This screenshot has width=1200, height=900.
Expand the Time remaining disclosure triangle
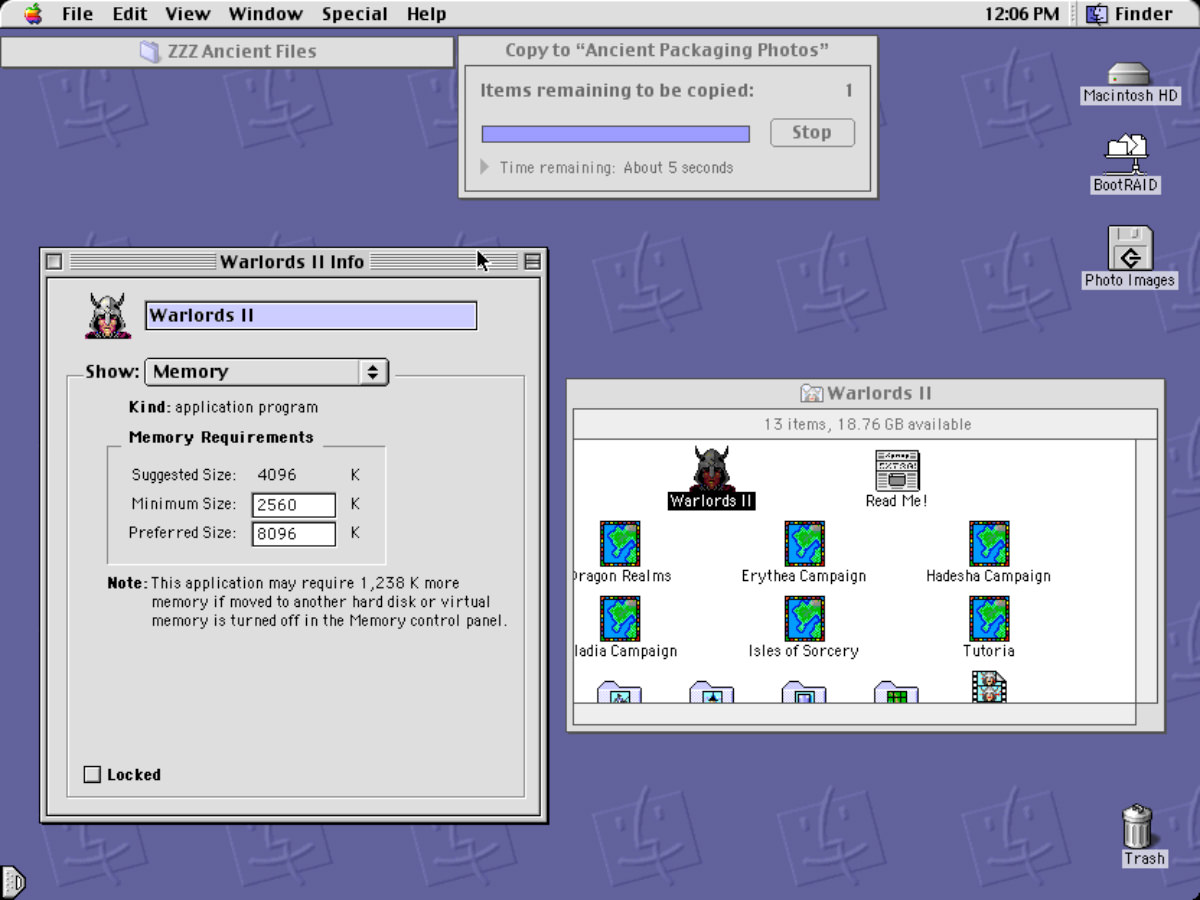[485, 167]
